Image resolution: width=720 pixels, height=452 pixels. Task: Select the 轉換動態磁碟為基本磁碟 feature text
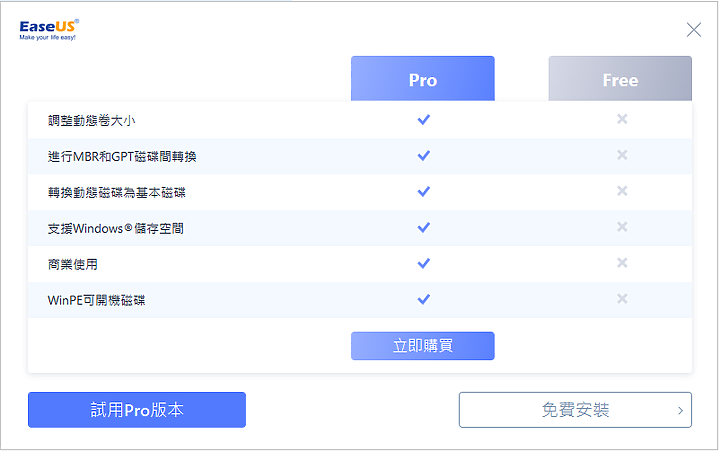(117, 192)
